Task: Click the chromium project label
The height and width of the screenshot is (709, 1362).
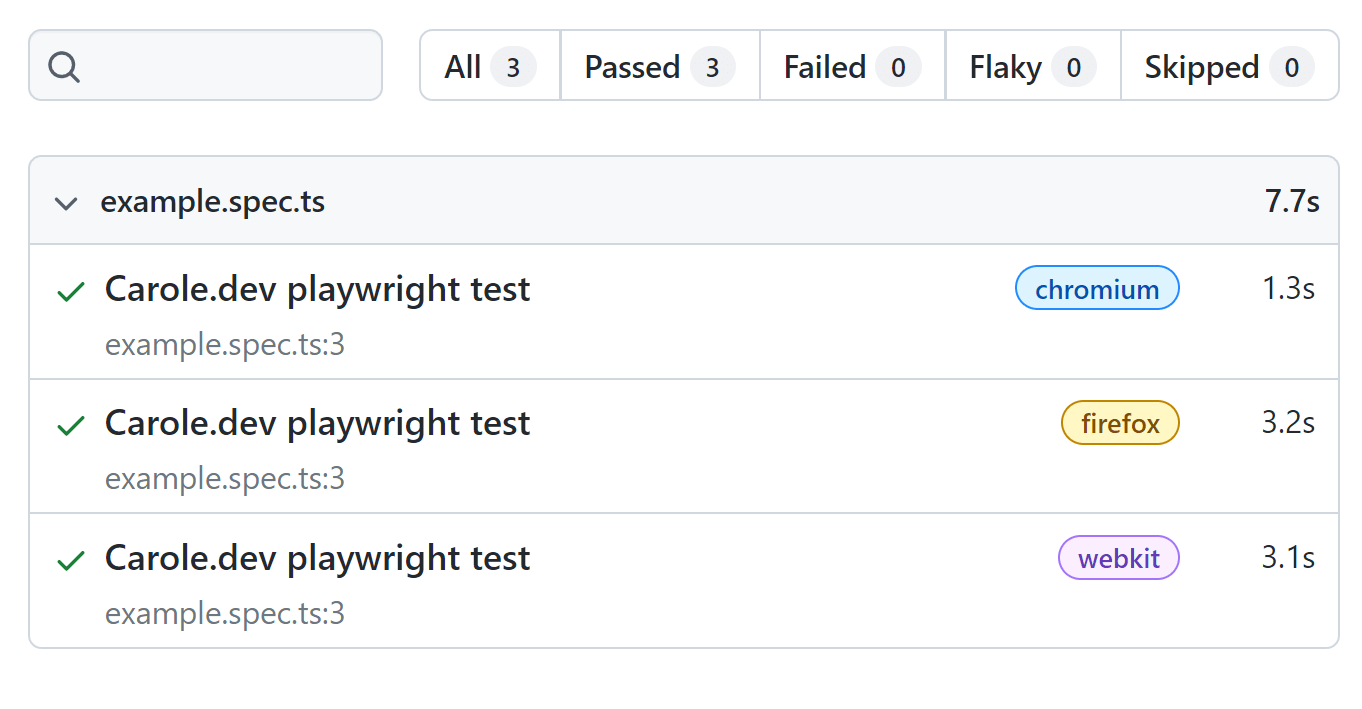Action: 1097,289
